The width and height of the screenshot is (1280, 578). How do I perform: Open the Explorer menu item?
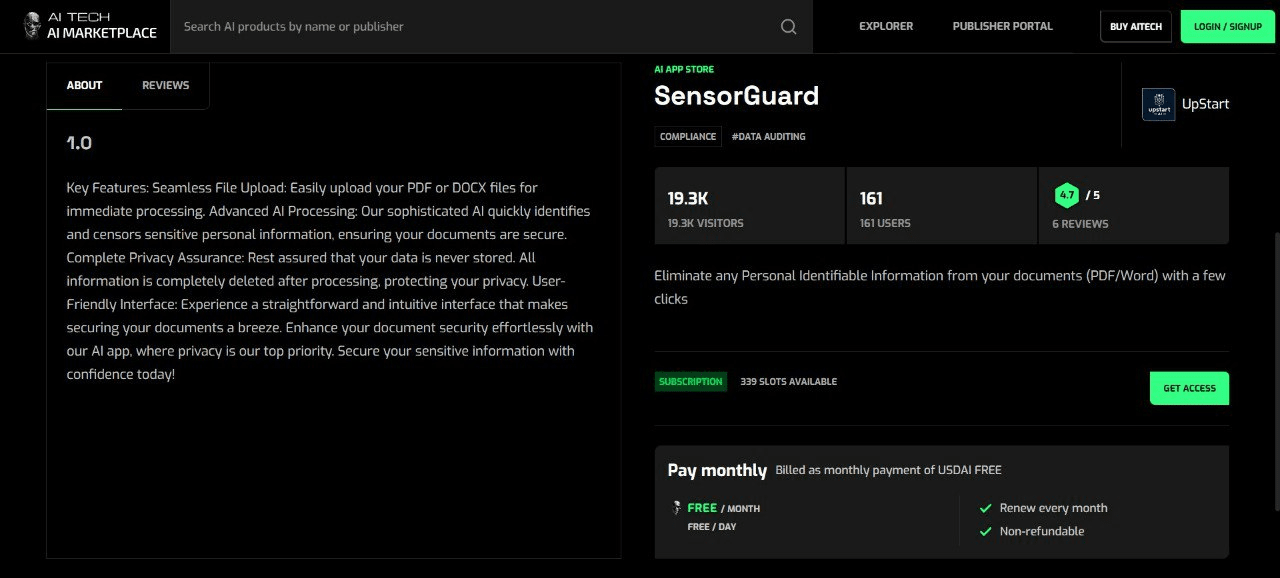point(885,27)
